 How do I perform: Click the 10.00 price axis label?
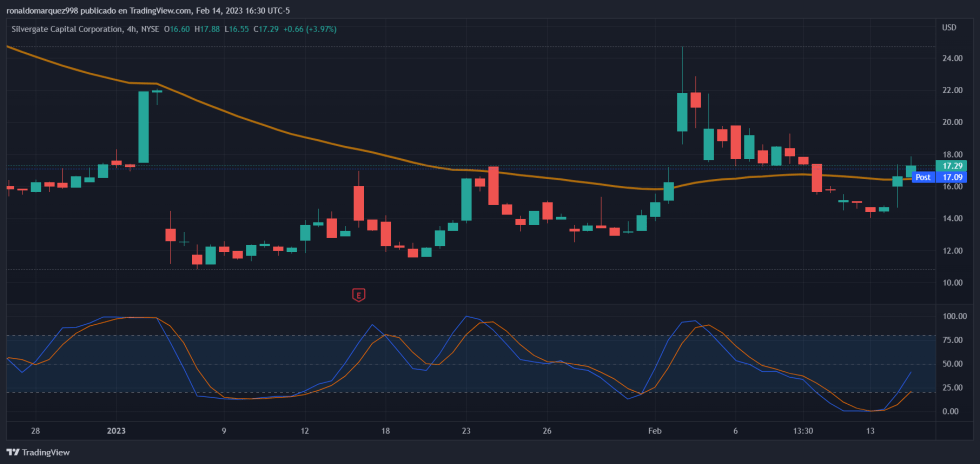pos(953,283)
